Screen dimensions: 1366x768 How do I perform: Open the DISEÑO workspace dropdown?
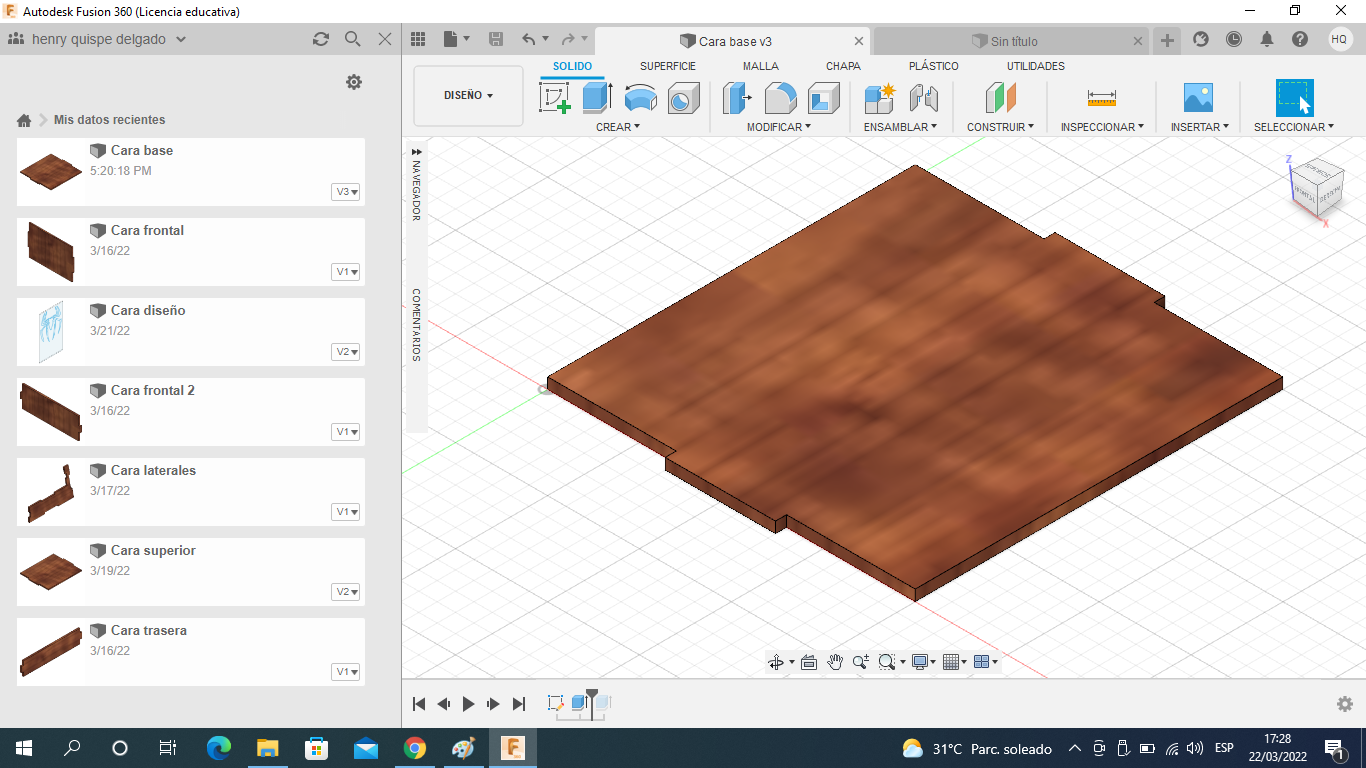click(x=468, y=96)
